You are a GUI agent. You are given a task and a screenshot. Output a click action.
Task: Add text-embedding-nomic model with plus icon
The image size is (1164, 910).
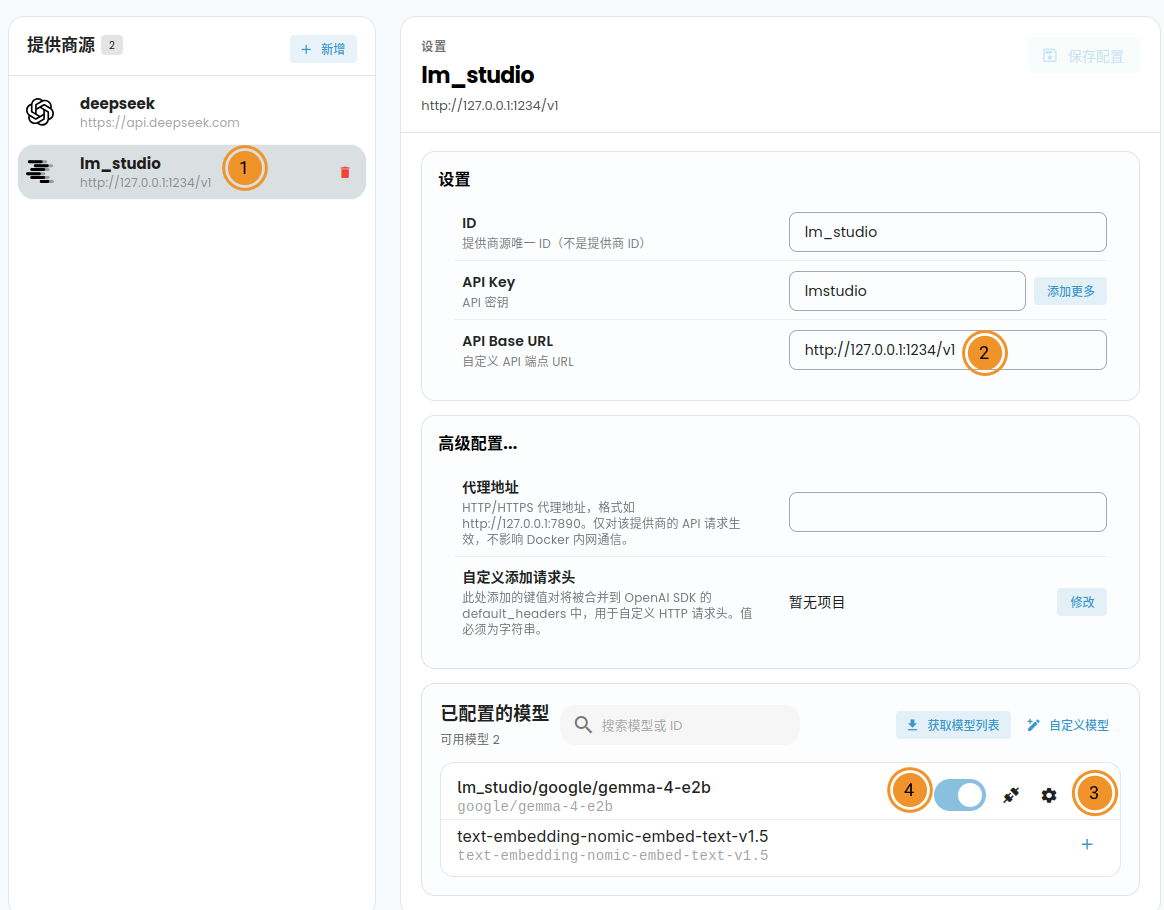coord(1087,844)
